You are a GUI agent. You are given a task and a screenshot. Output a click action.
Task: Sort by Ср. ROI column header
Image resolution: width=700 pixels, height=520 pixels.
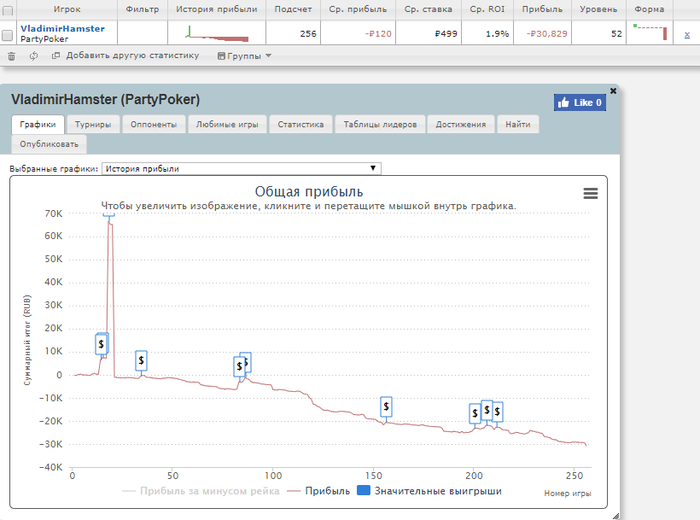coord(487,9)
